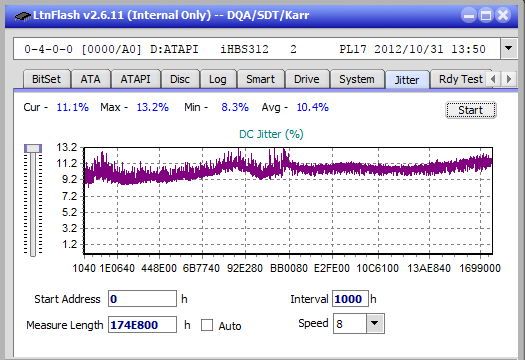525x360 pixels.
Task: Enable the Auto checkbox
Action: point(207,325)
